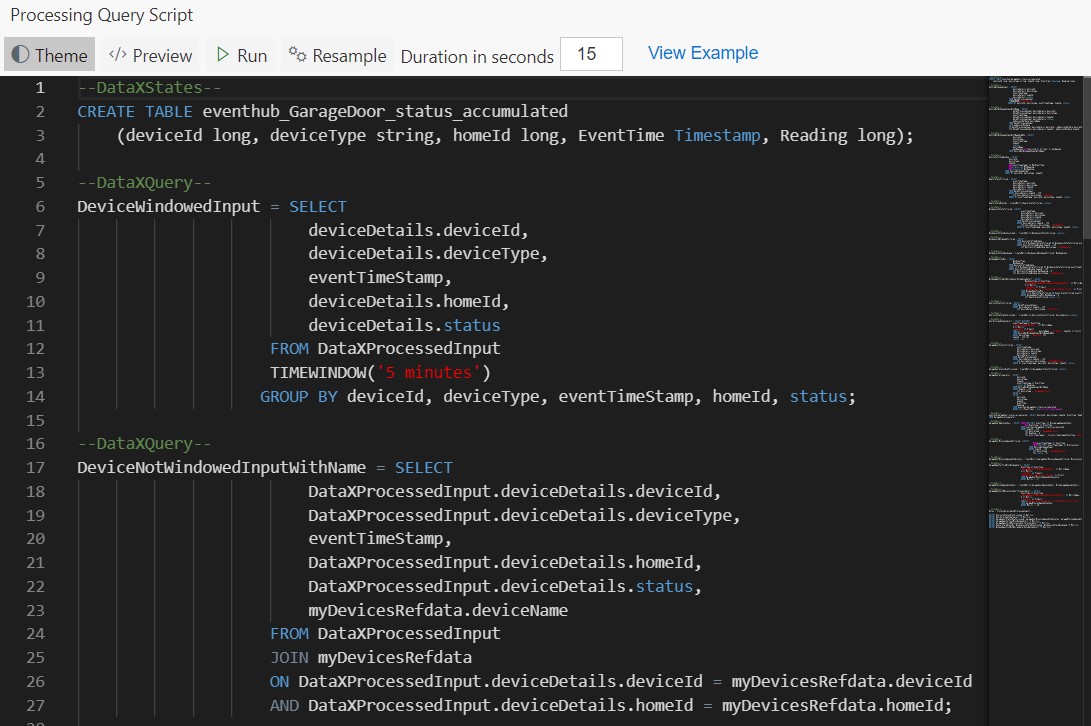Viewport: 1091px width, 726px height.
Task: Click the green Run play icon
Action: [x=224, y=54]
